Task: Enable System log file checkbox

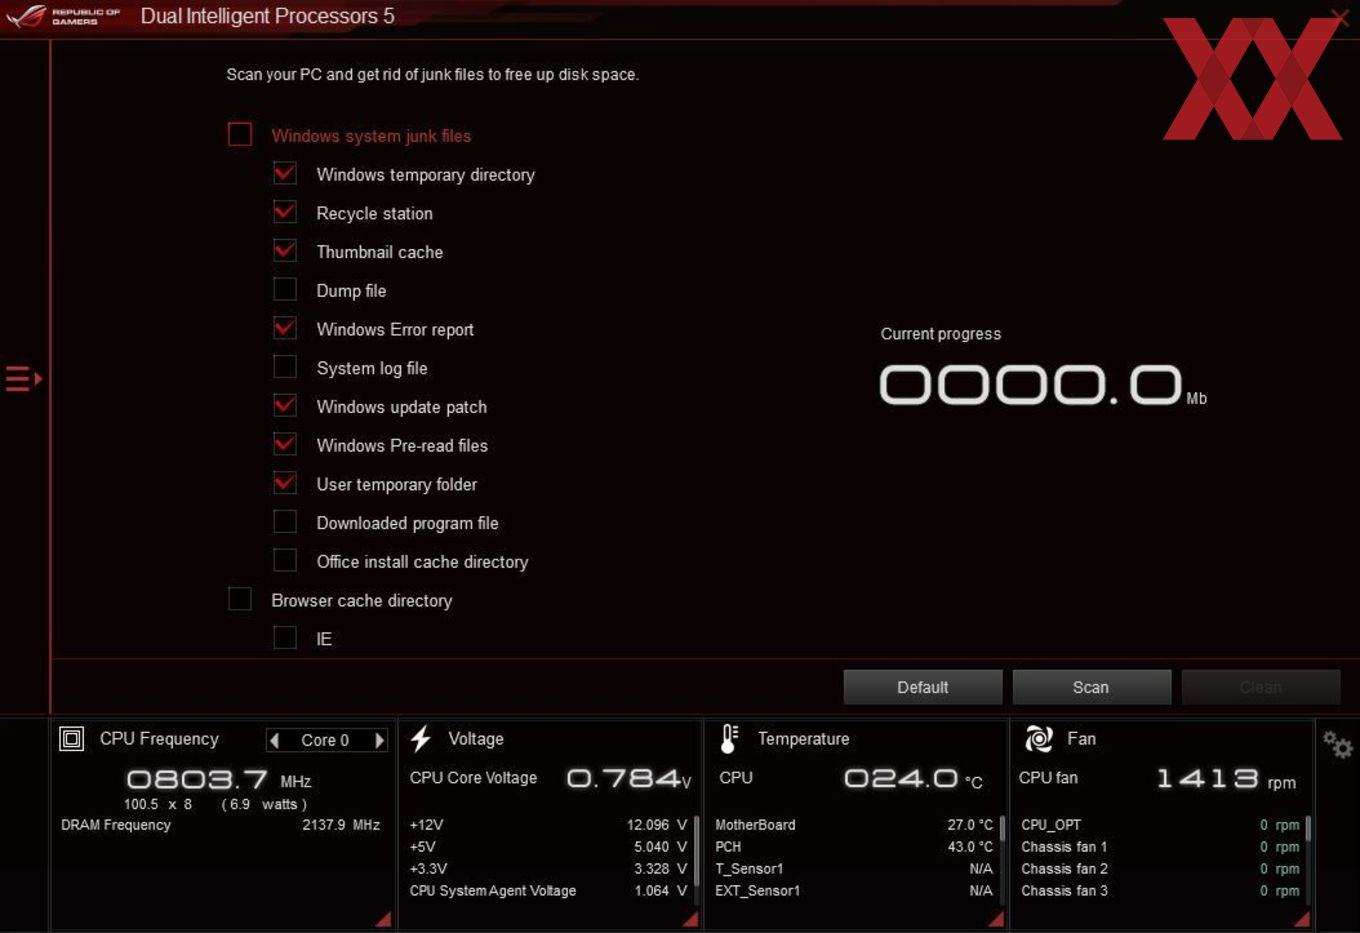Action: 285,367
